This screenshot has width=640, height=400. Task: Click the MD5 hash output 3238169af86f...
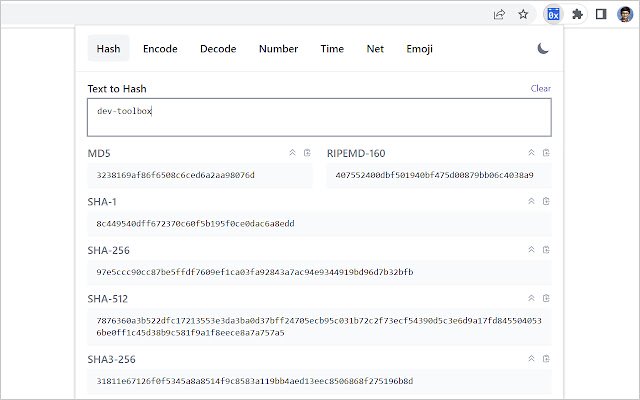coord(200,176)
